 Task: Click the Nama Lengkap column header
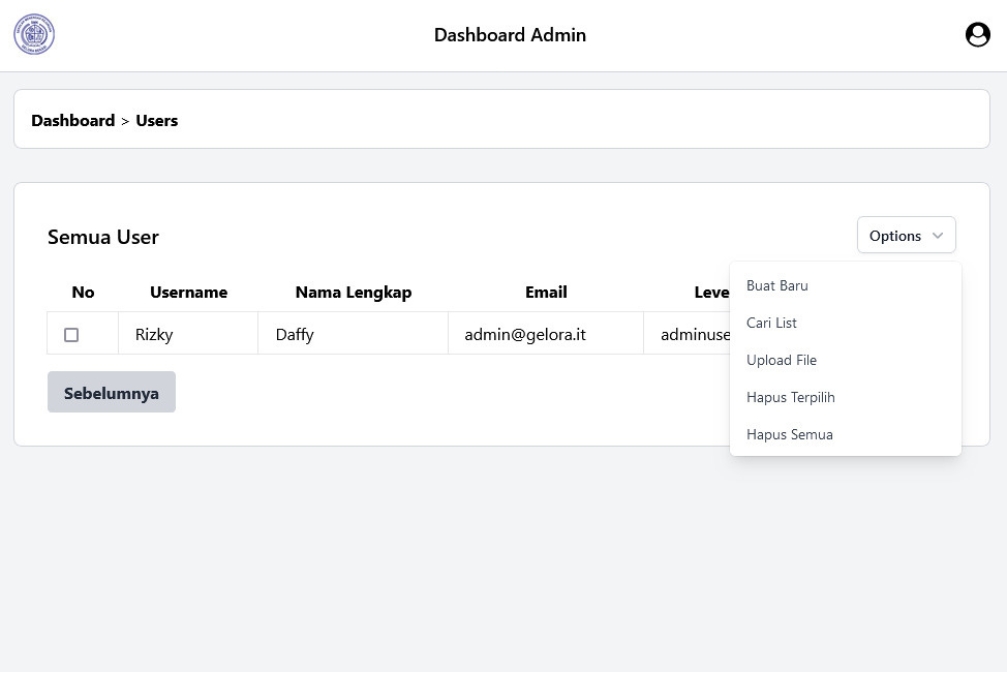(353, 293)
